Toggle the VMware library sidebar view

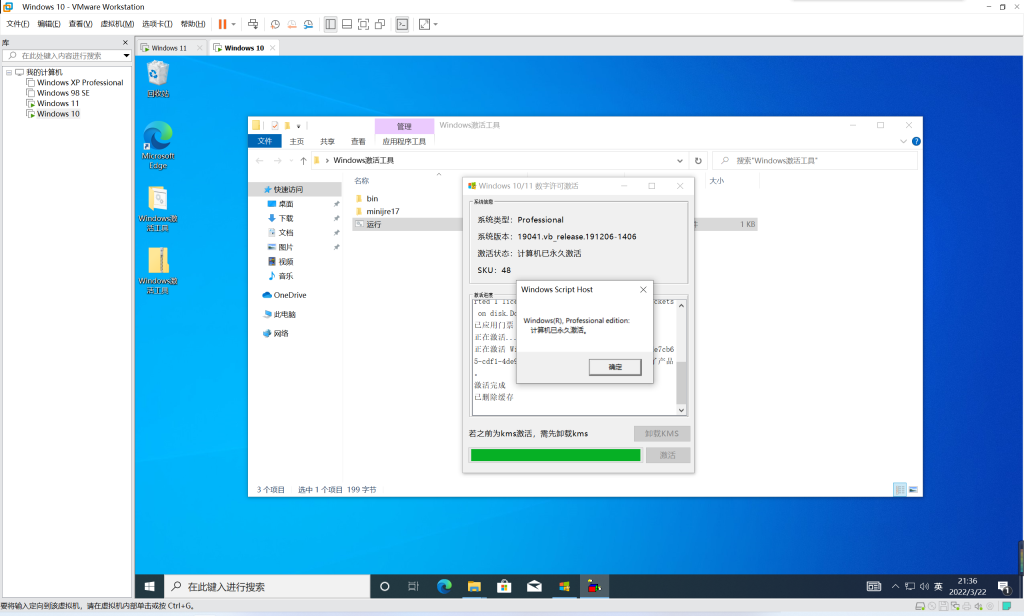330,24
